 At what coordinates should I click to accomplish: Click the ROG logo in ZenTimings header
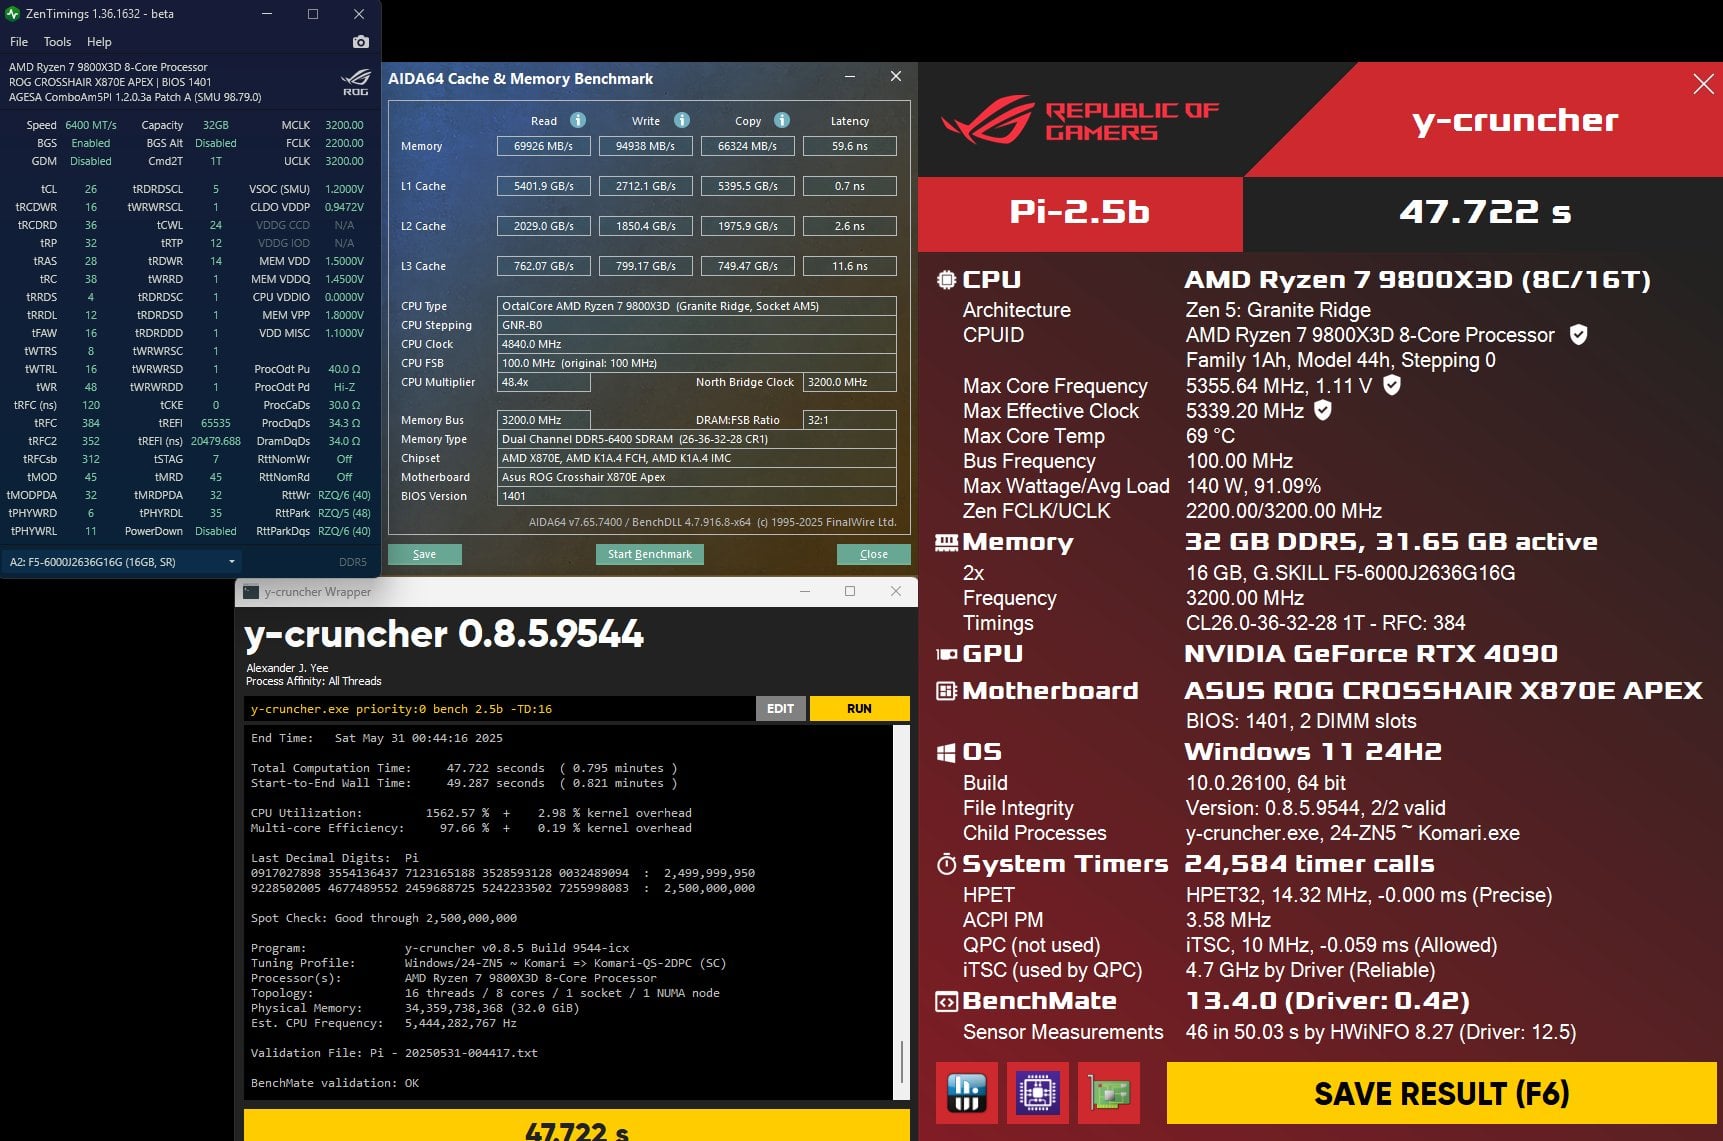(356, 82)
